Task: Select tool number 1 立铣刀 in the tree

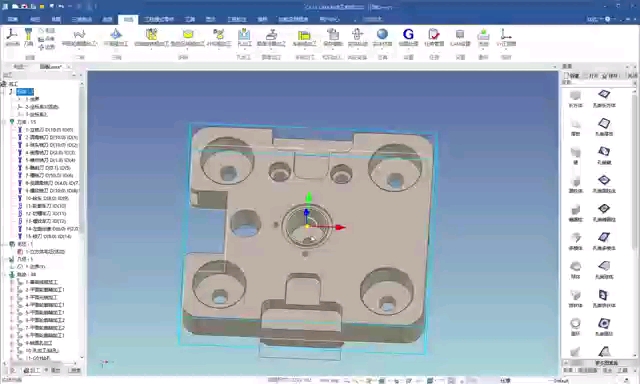Action: coord(49,130)
